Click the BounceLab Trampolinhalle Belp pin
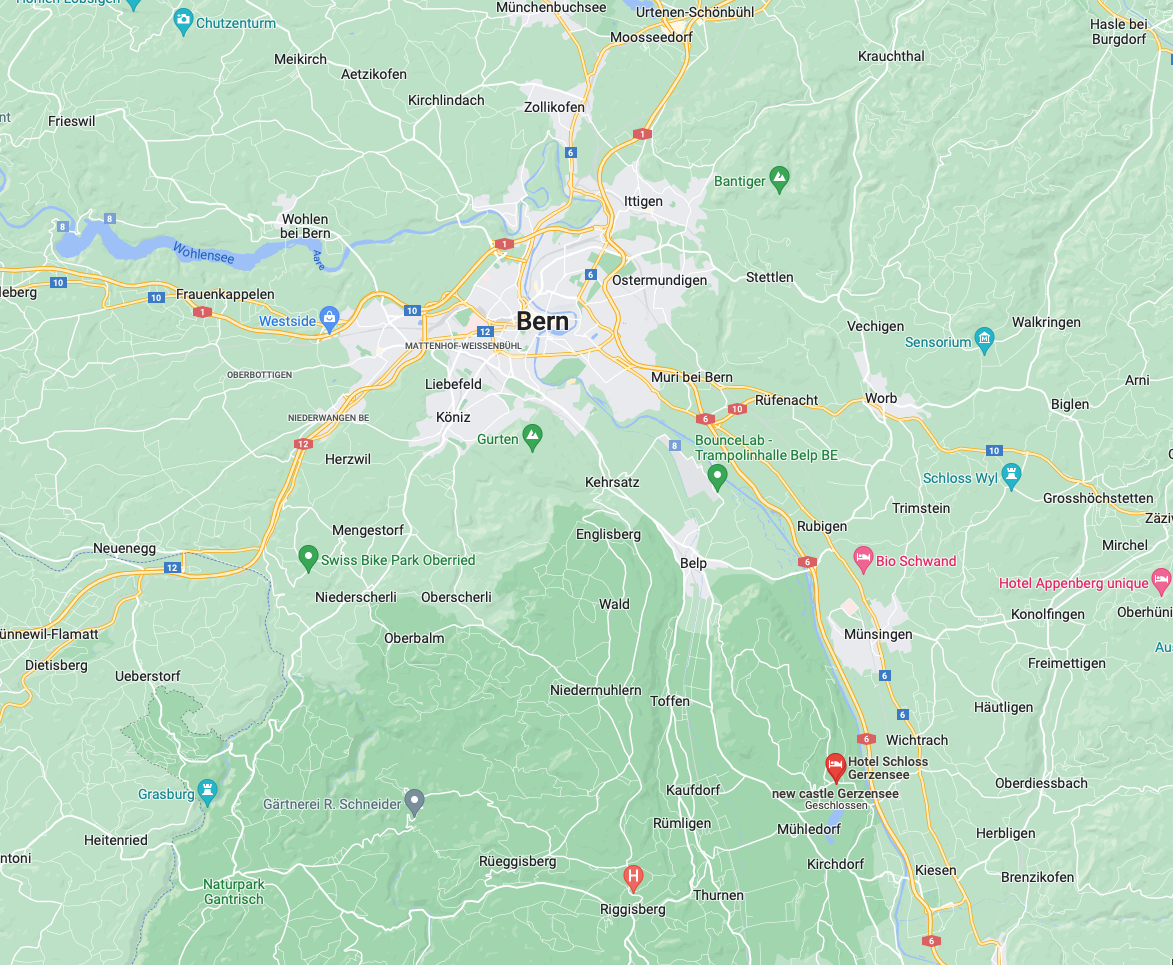The height and width of the screenshot is (965, 1173). (717, 477)
